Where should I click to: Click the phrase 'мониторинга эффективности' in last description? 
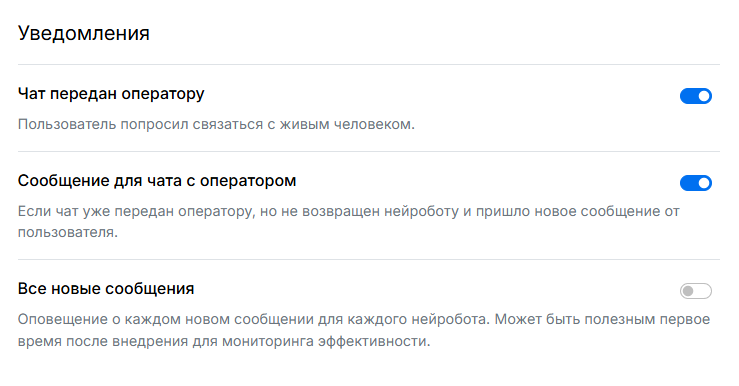point(326,341)
